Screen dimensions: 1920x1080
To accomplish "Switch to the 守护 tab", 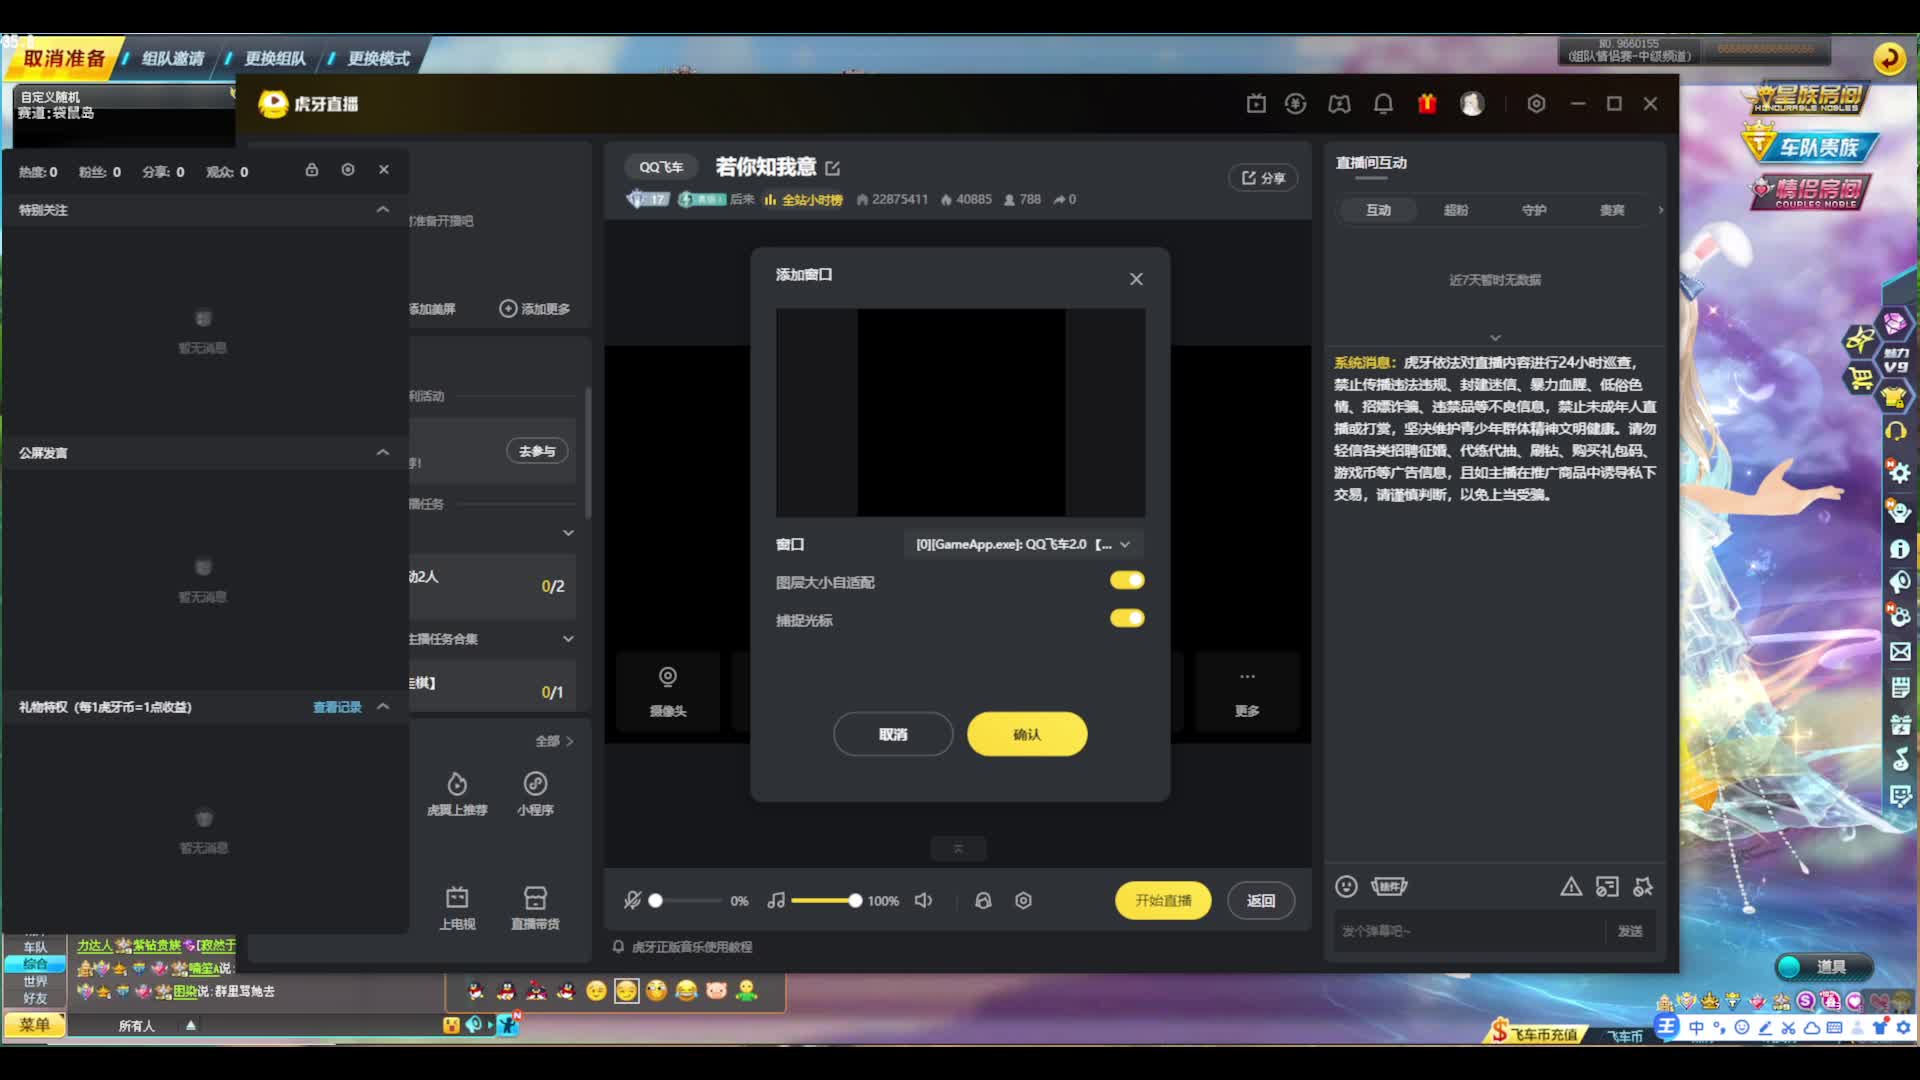I will [x=1534, y=210].
